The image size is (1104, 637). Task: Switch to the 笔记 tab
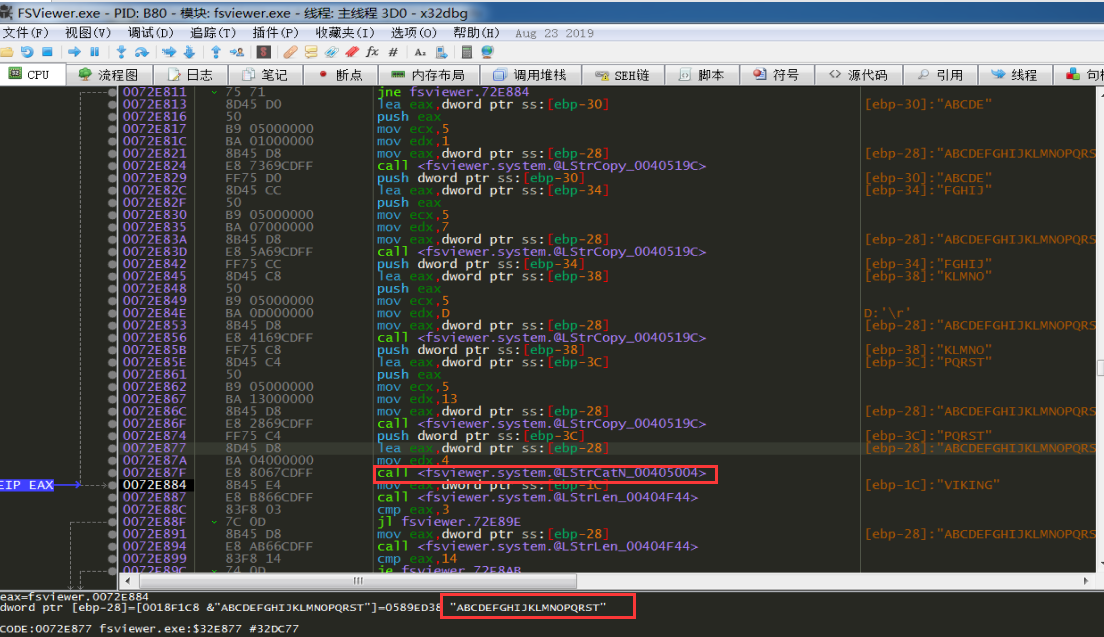265,75
